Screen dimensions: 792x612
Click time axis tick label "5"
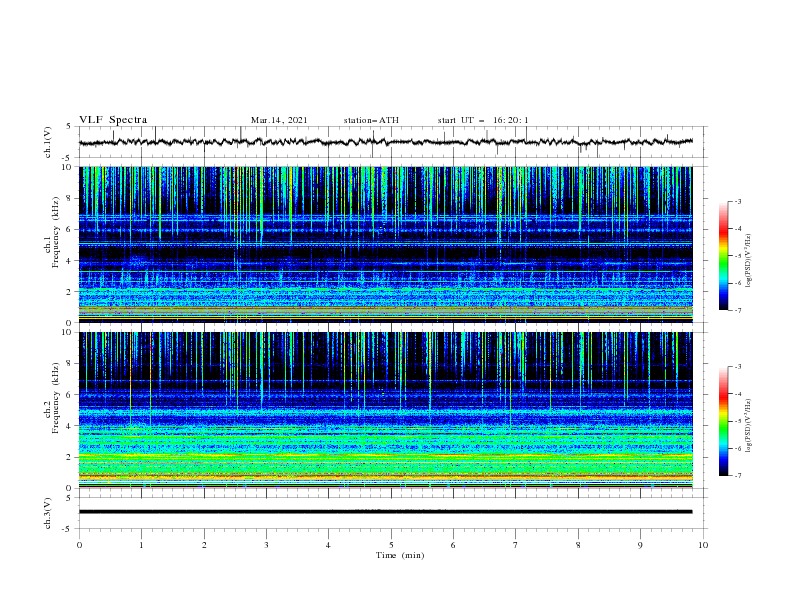pyautogui.click(x=391, y=545)
